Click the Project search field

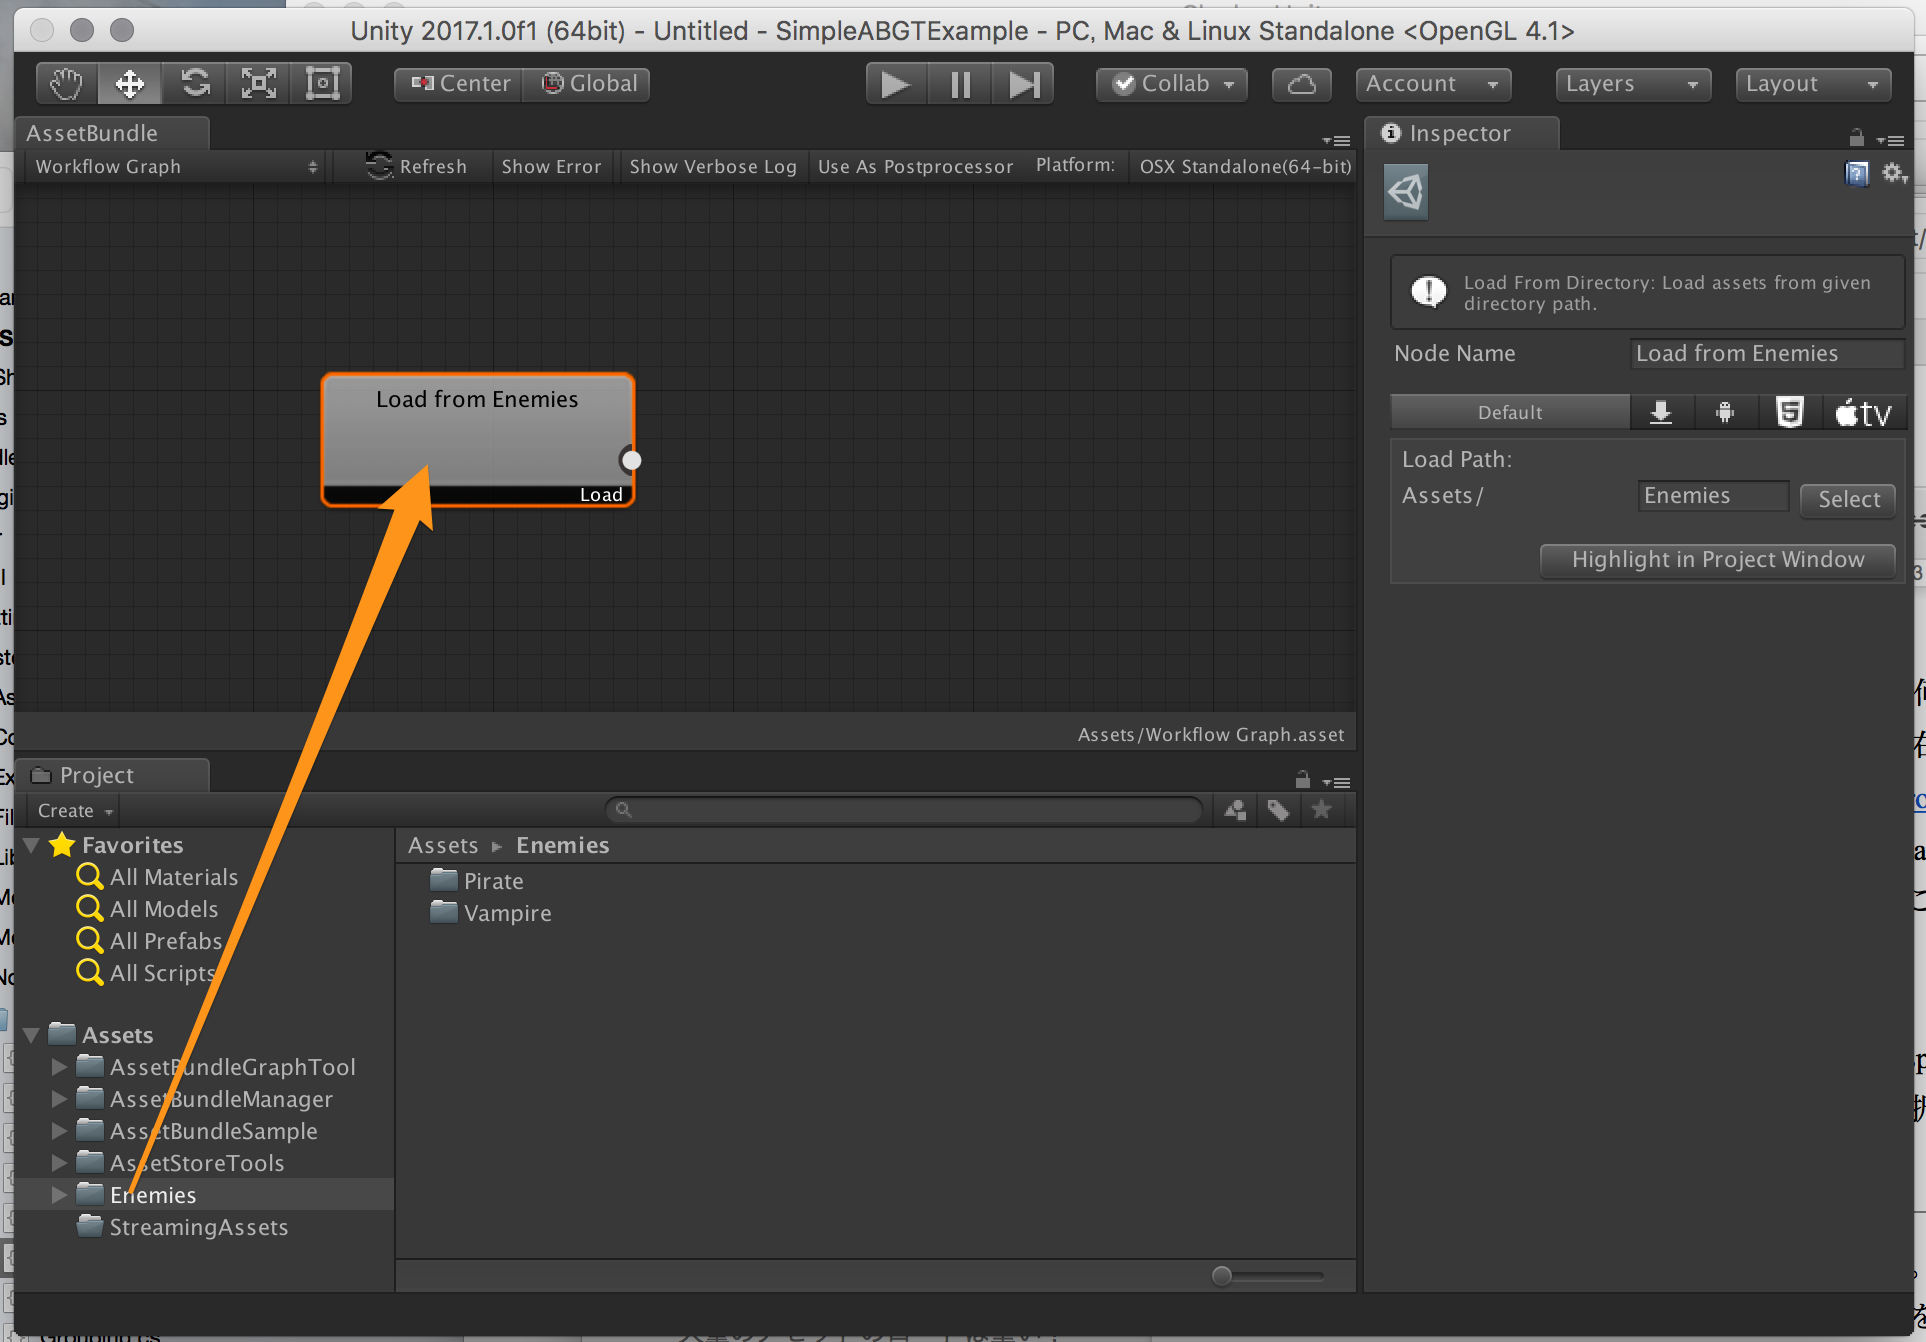point(904,810)
